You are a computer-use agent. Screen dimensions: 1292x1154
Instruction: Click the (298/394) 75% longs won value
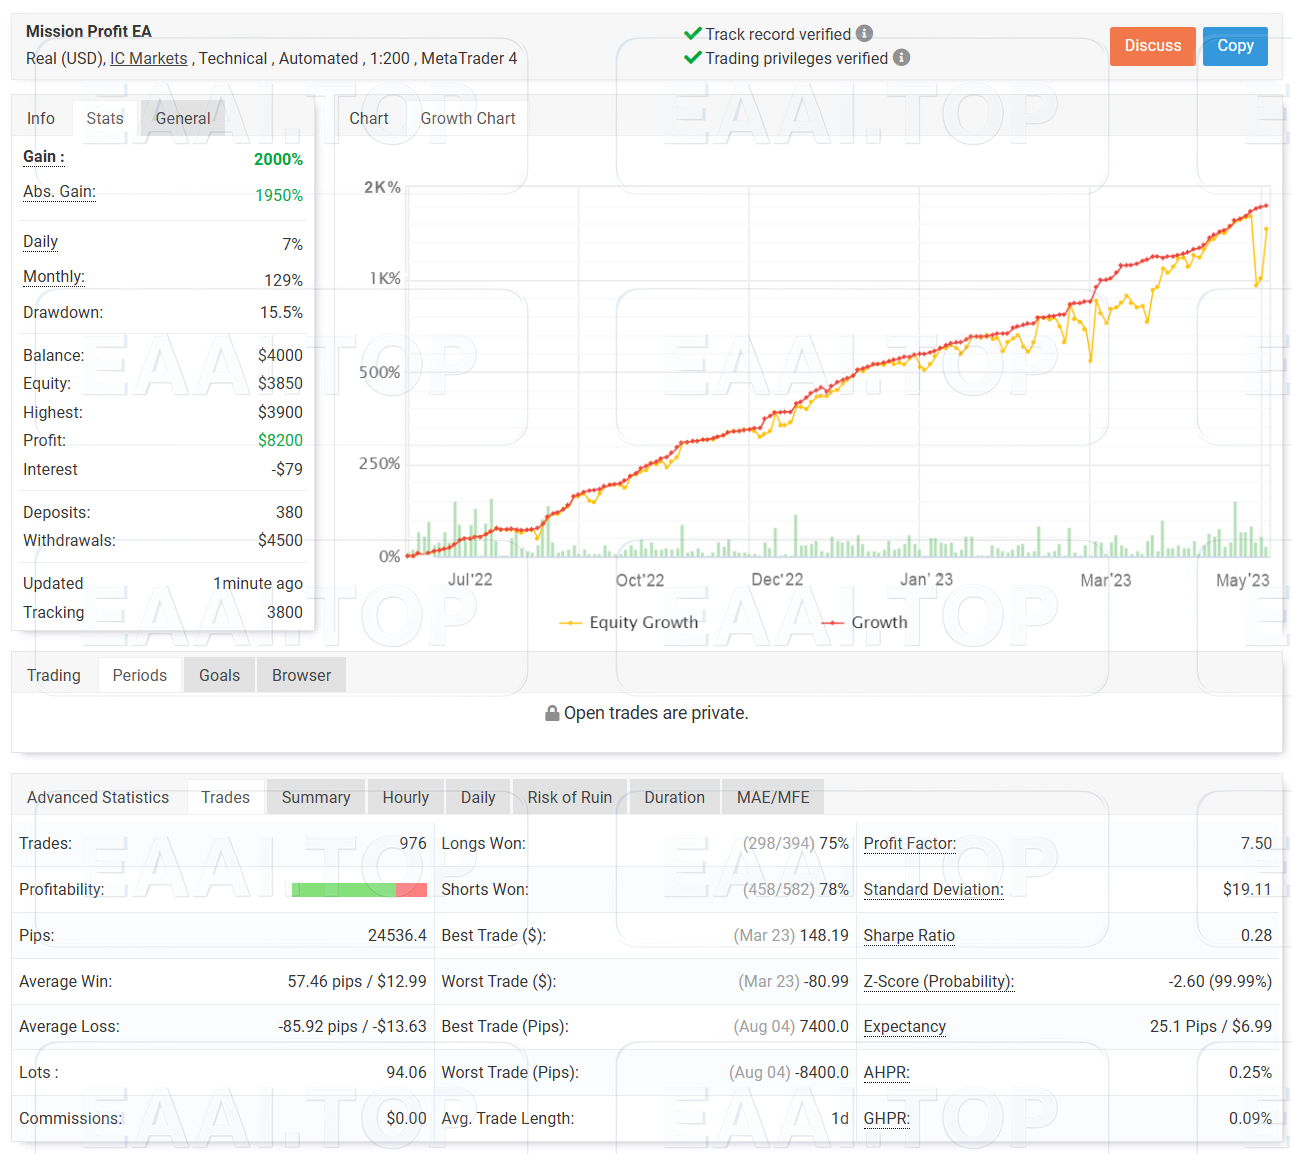click(796, 844)
